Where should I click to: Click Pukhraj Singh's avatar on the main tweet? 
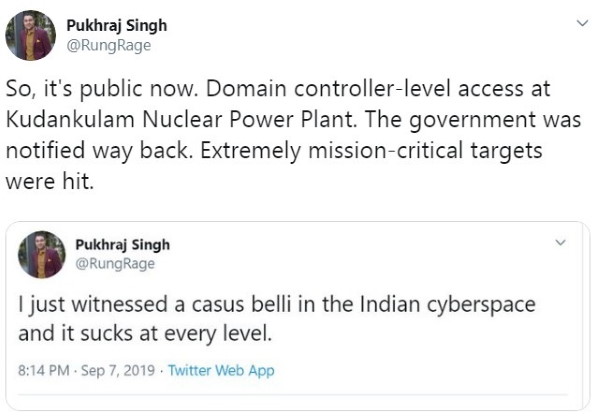pos(31,36)
